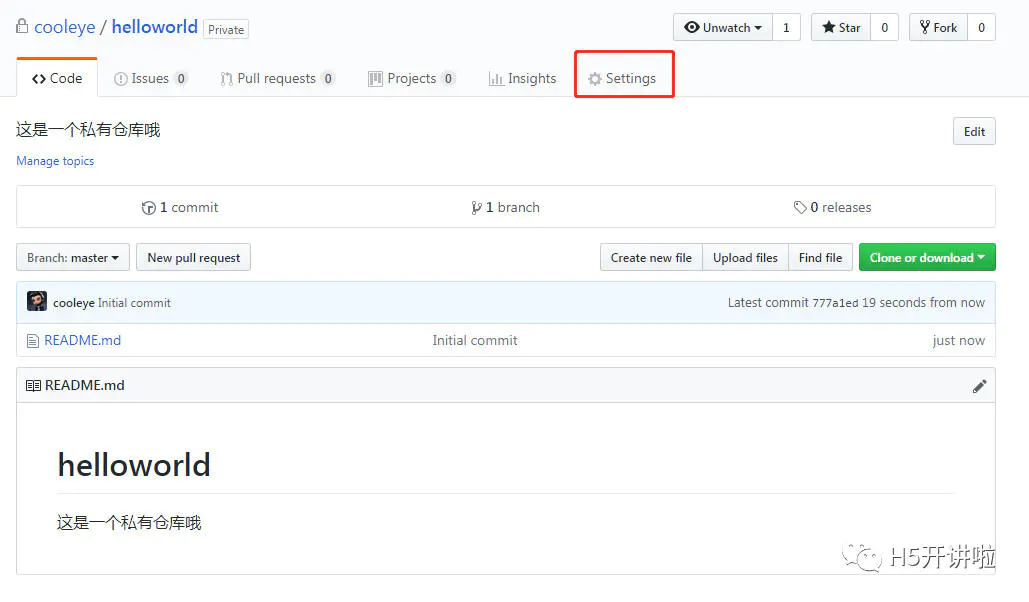Click the code brackets icon on Code tab
1029x602 pixels.
click(x=39, y=79)
